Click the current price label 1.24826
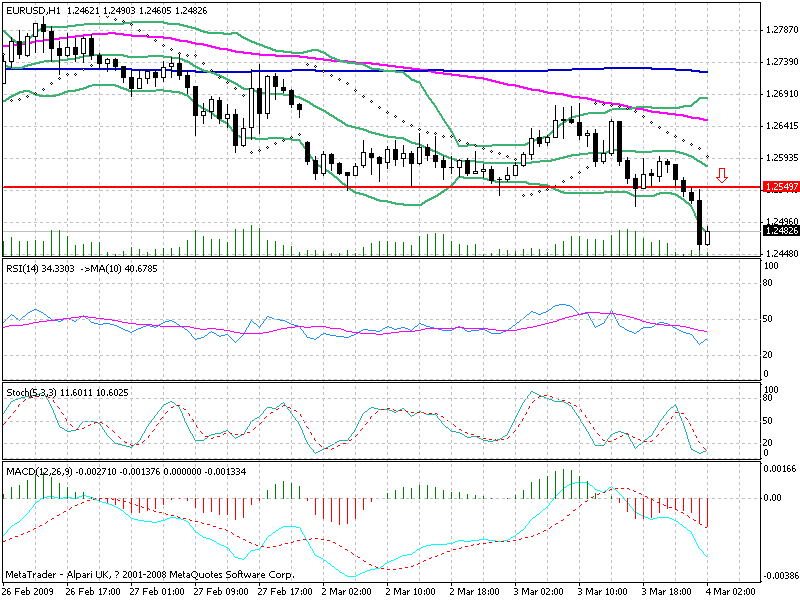The width and height of the screenshot is (800, 600). [x=780, y=231]
